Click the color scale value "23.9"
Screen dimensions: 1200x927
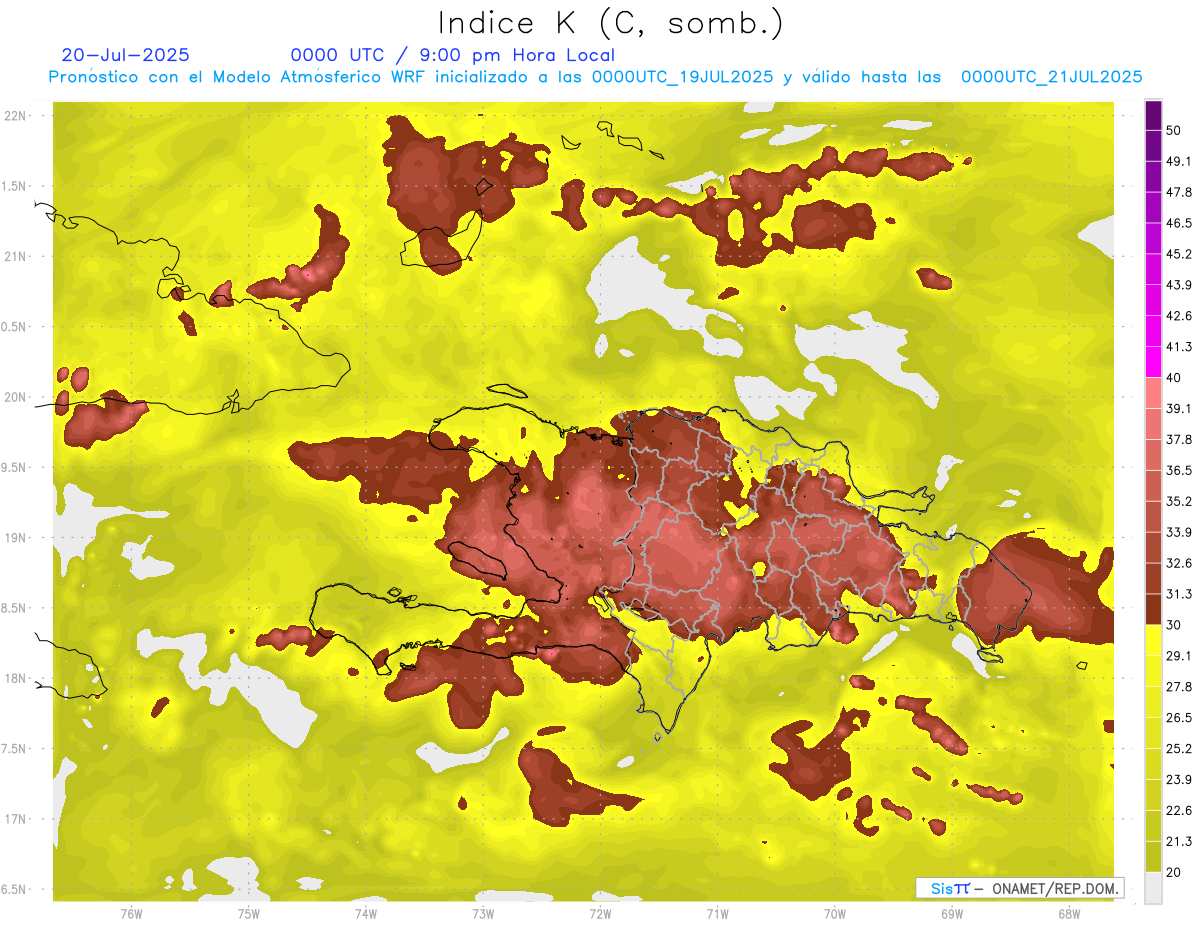click(x=1179, y=780)
